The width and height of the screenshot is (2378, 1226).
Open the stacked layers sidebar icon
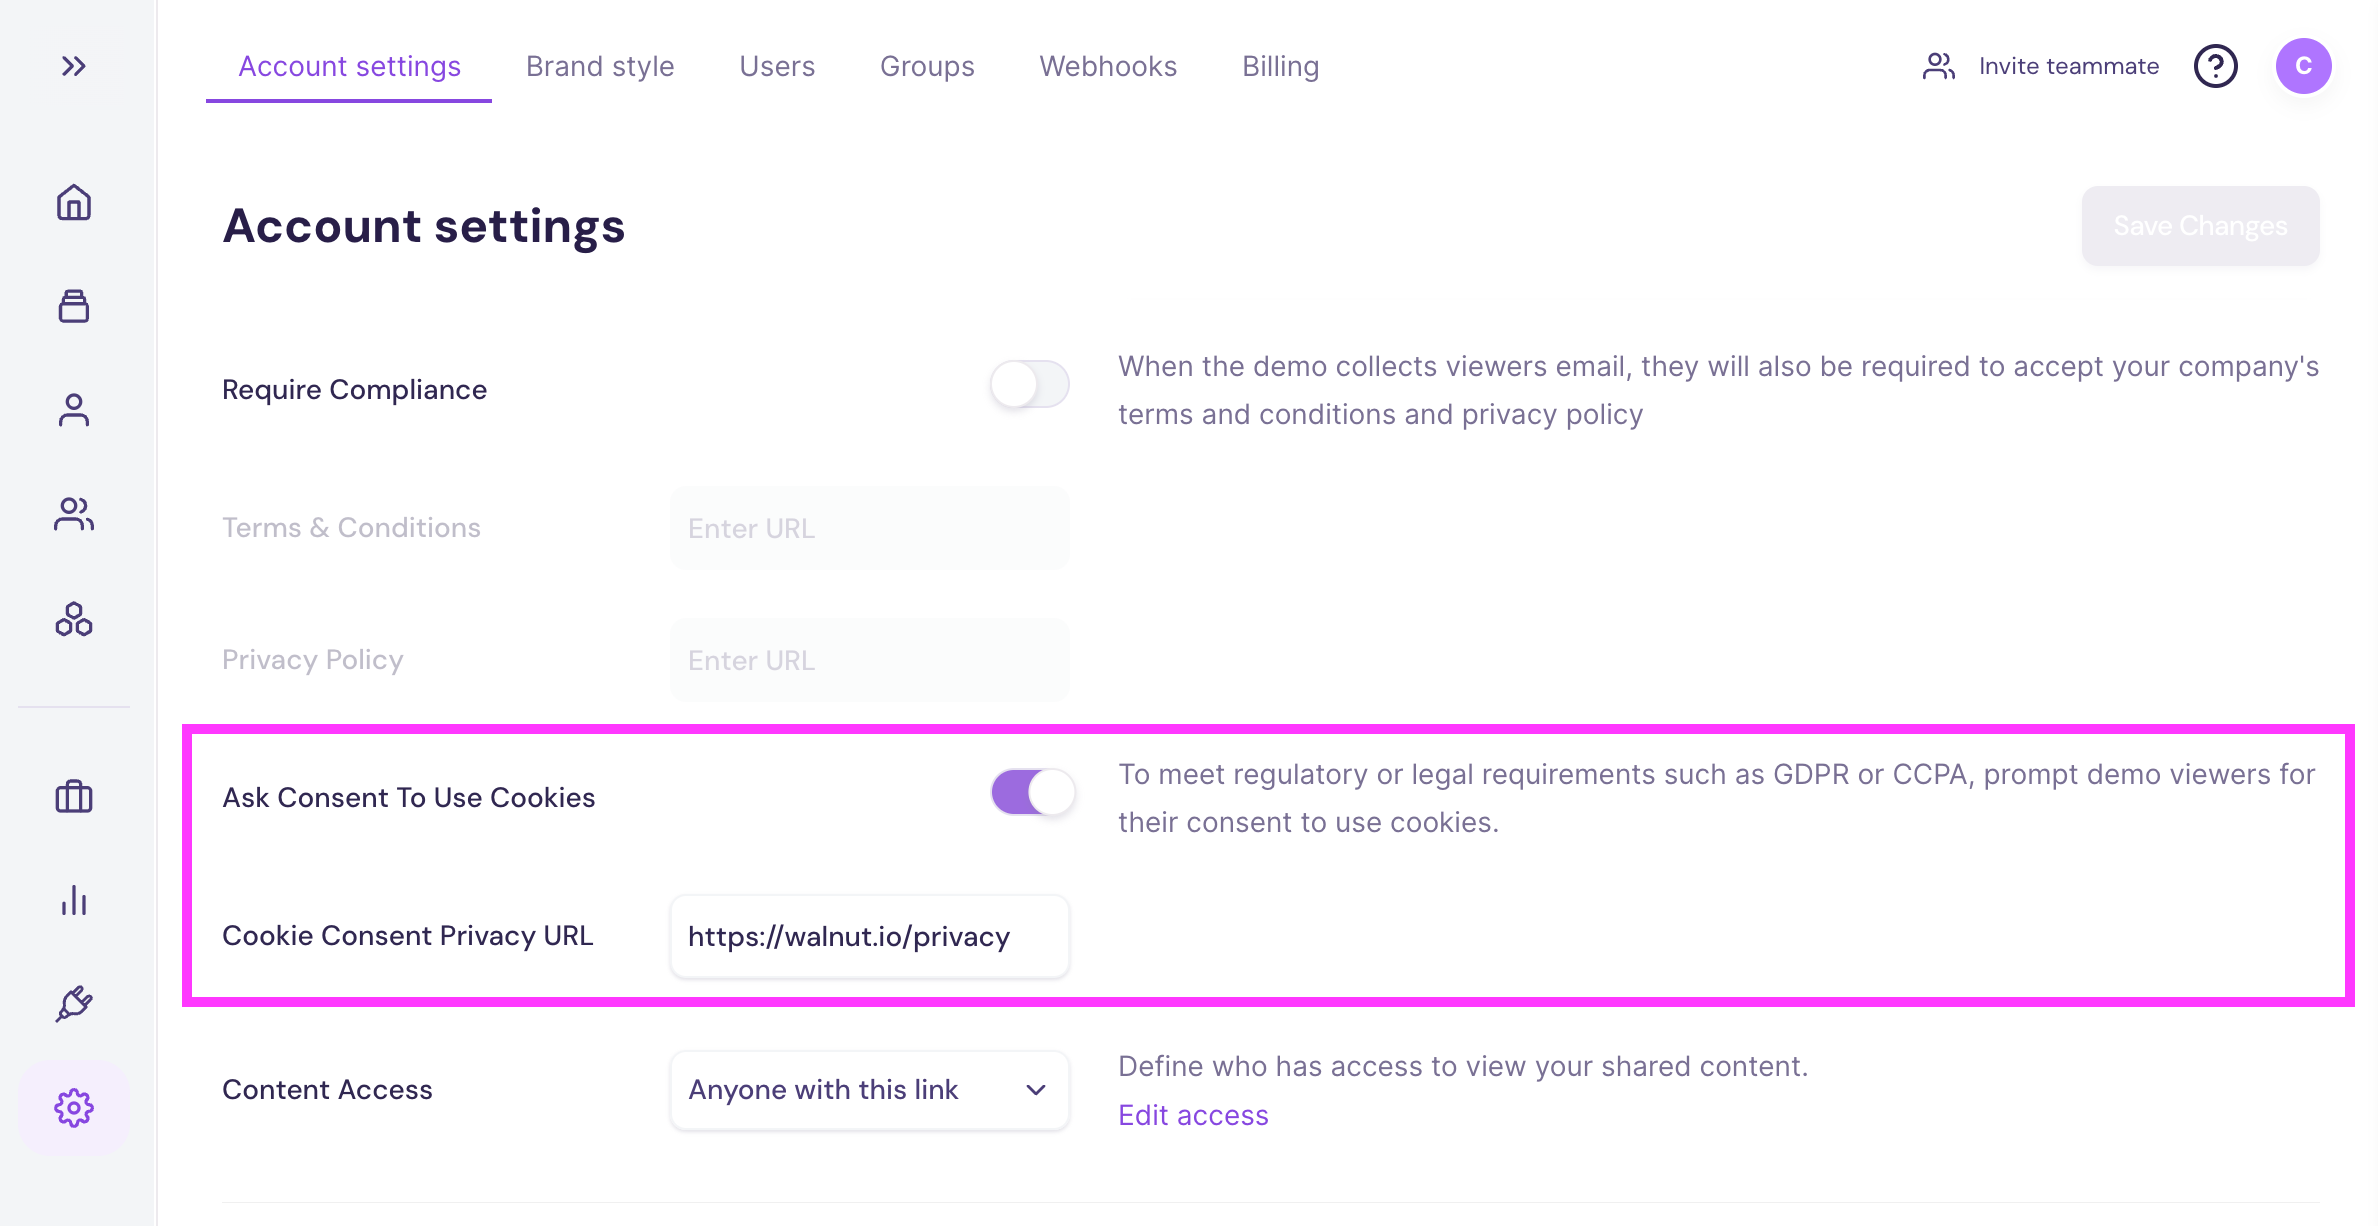pos(74,306)
